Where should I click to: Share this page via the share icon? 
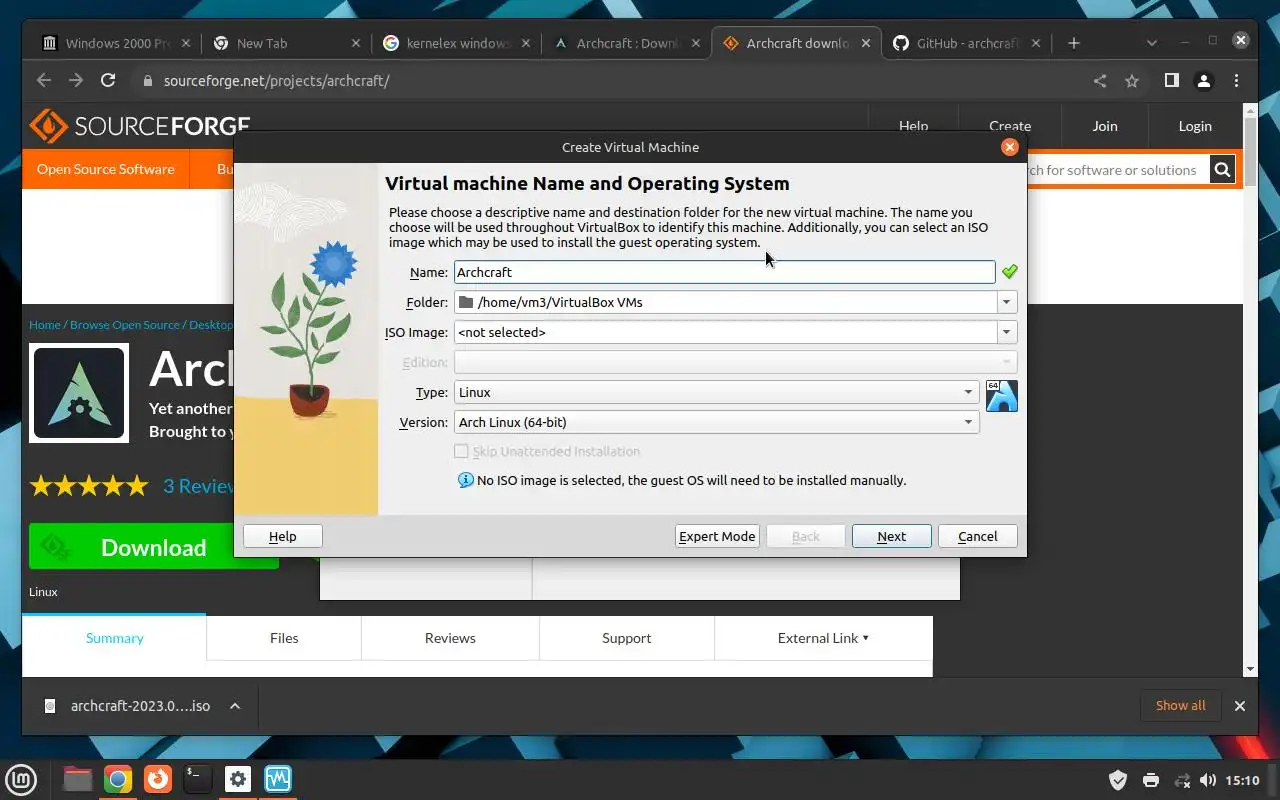tap(1100, 81)
